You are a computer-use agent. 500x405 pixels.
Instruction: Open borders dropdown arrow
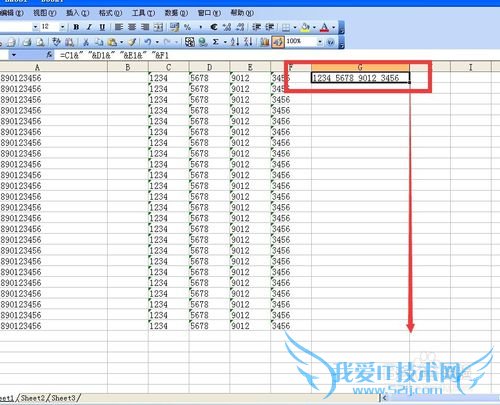[x=295, y=27]
